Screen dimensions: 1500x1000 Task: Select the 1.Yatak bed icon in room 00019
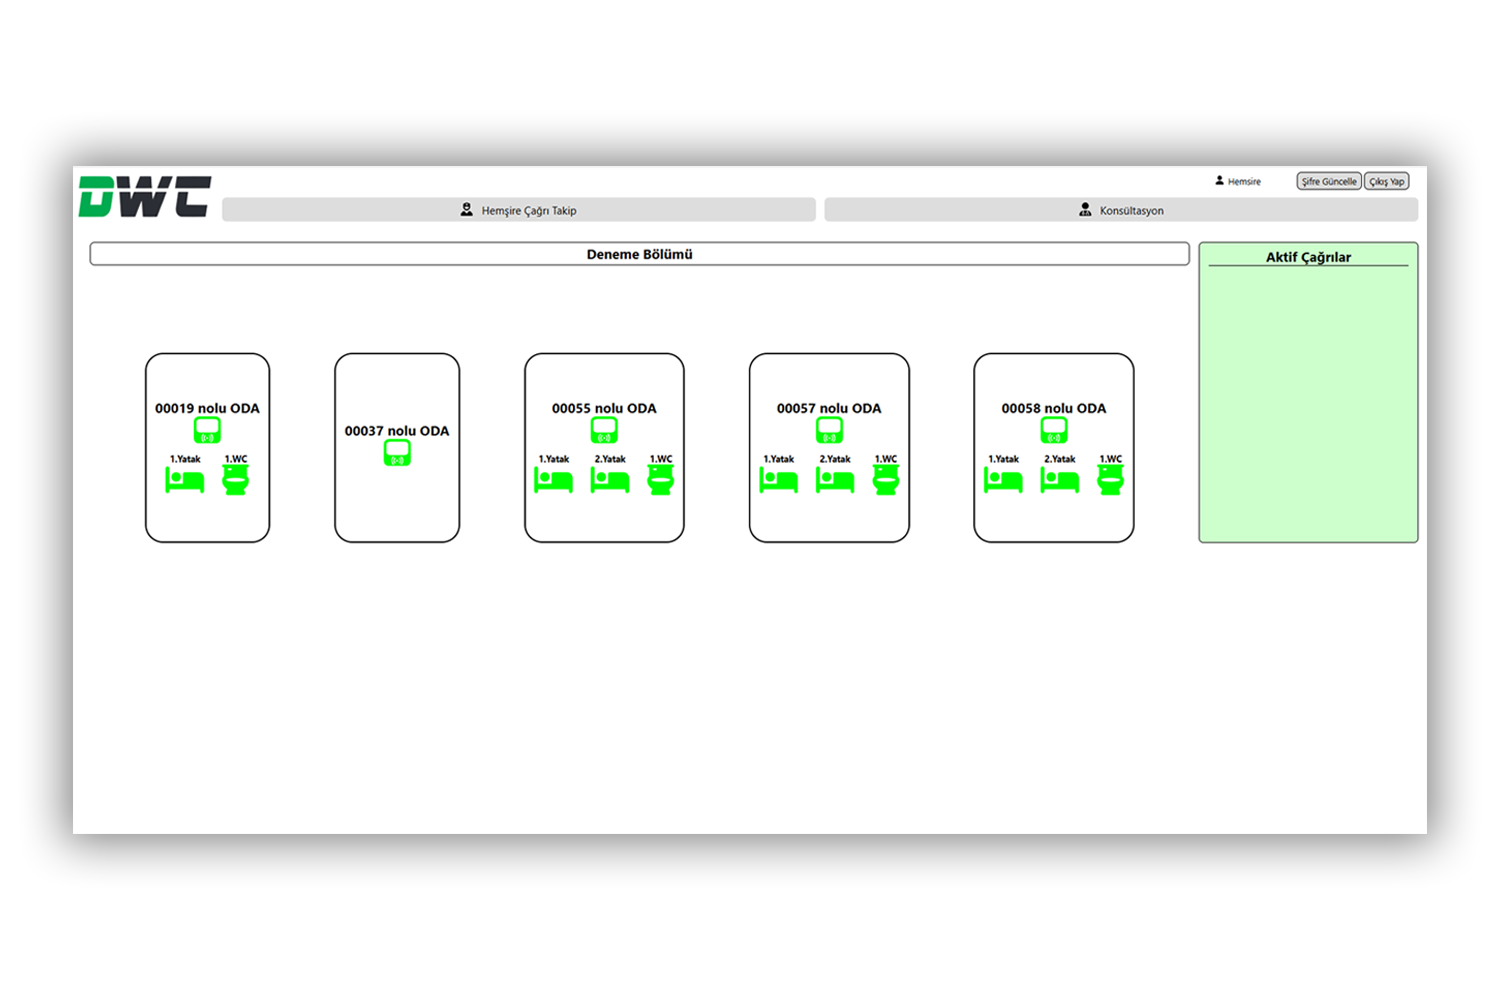point(185,481)
